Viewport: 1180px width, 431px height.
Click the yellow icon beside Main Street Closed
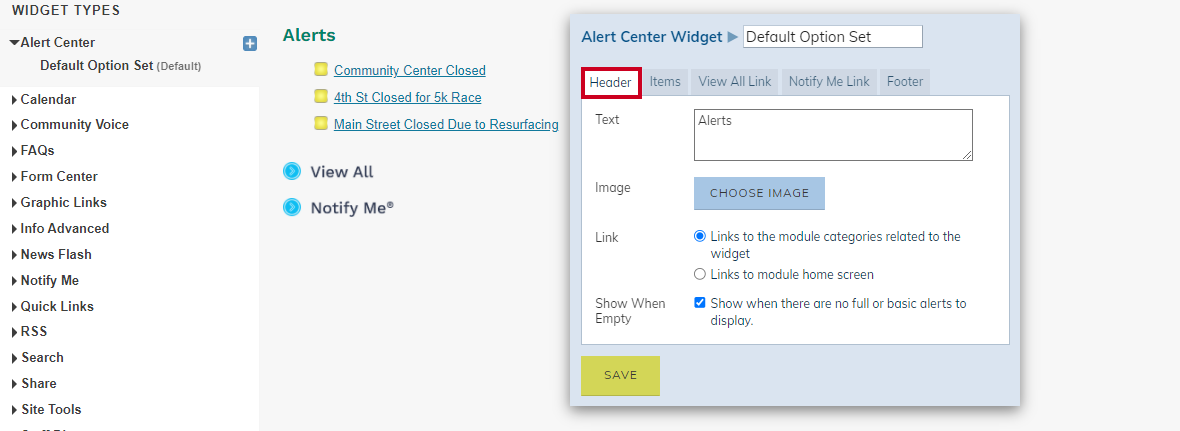coord(321,123)
